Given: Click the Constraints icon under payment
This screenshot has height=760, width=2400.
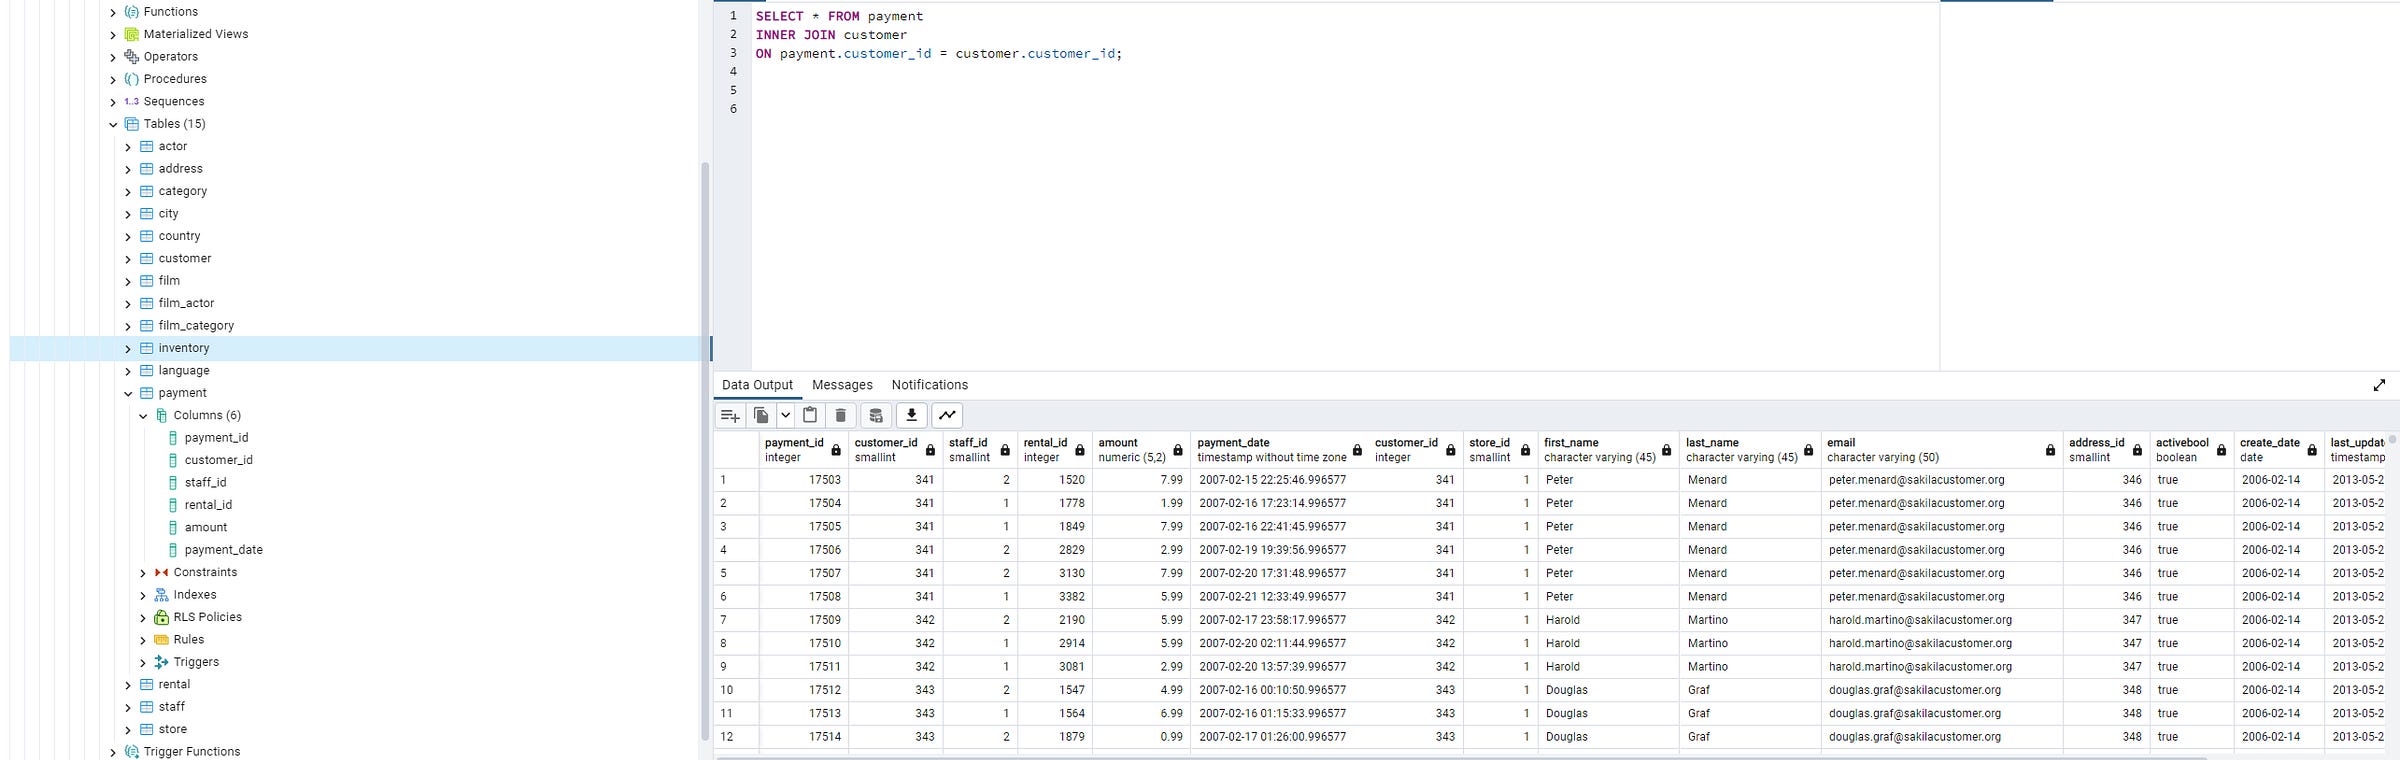Looking at the screenshot, I should click(x=161, y=573).
